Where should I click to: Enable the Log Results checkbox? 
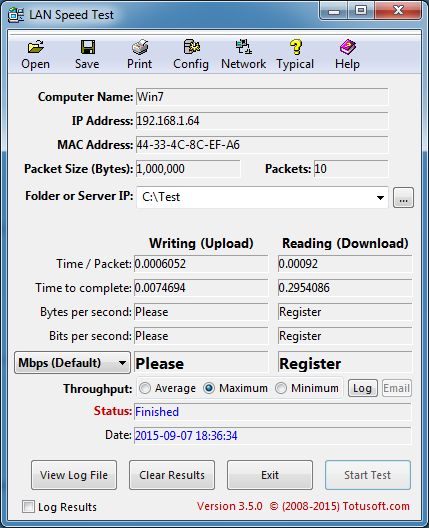(x=28, y=506)
